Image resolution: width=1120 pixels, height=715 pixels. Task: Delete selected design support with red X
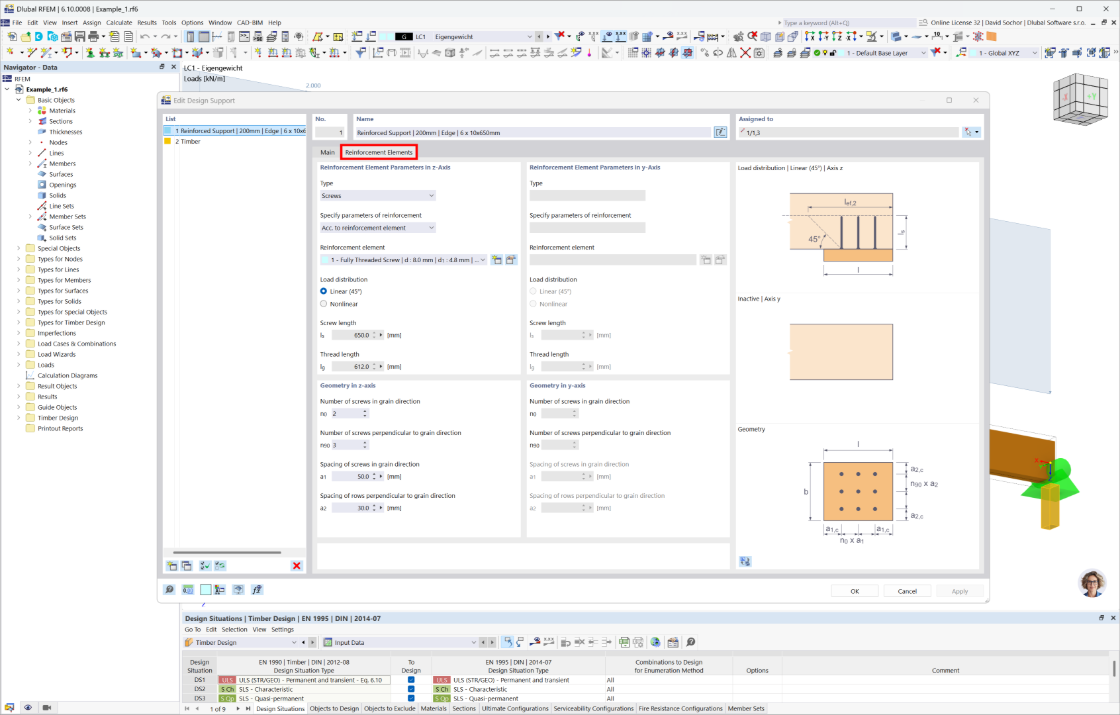tap(296, 566)
